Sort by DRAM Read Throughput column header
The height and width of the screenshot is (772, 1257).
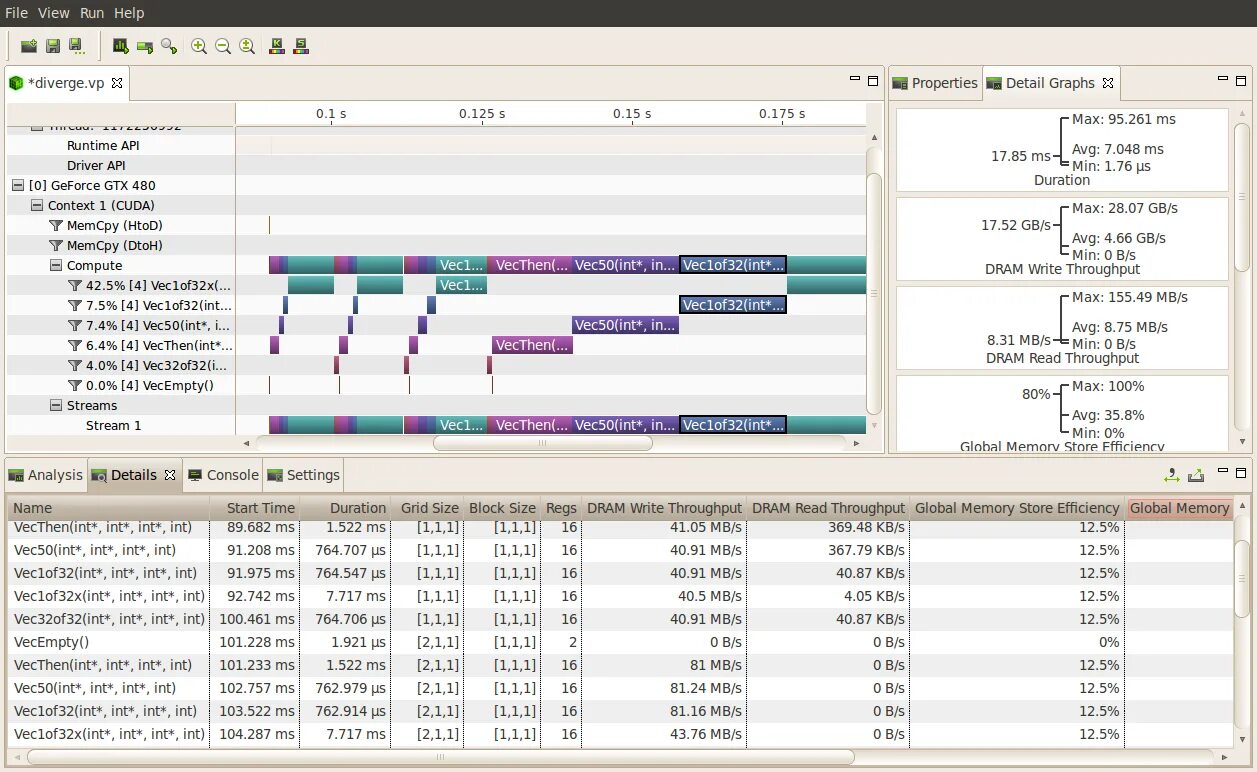(828, 508)
